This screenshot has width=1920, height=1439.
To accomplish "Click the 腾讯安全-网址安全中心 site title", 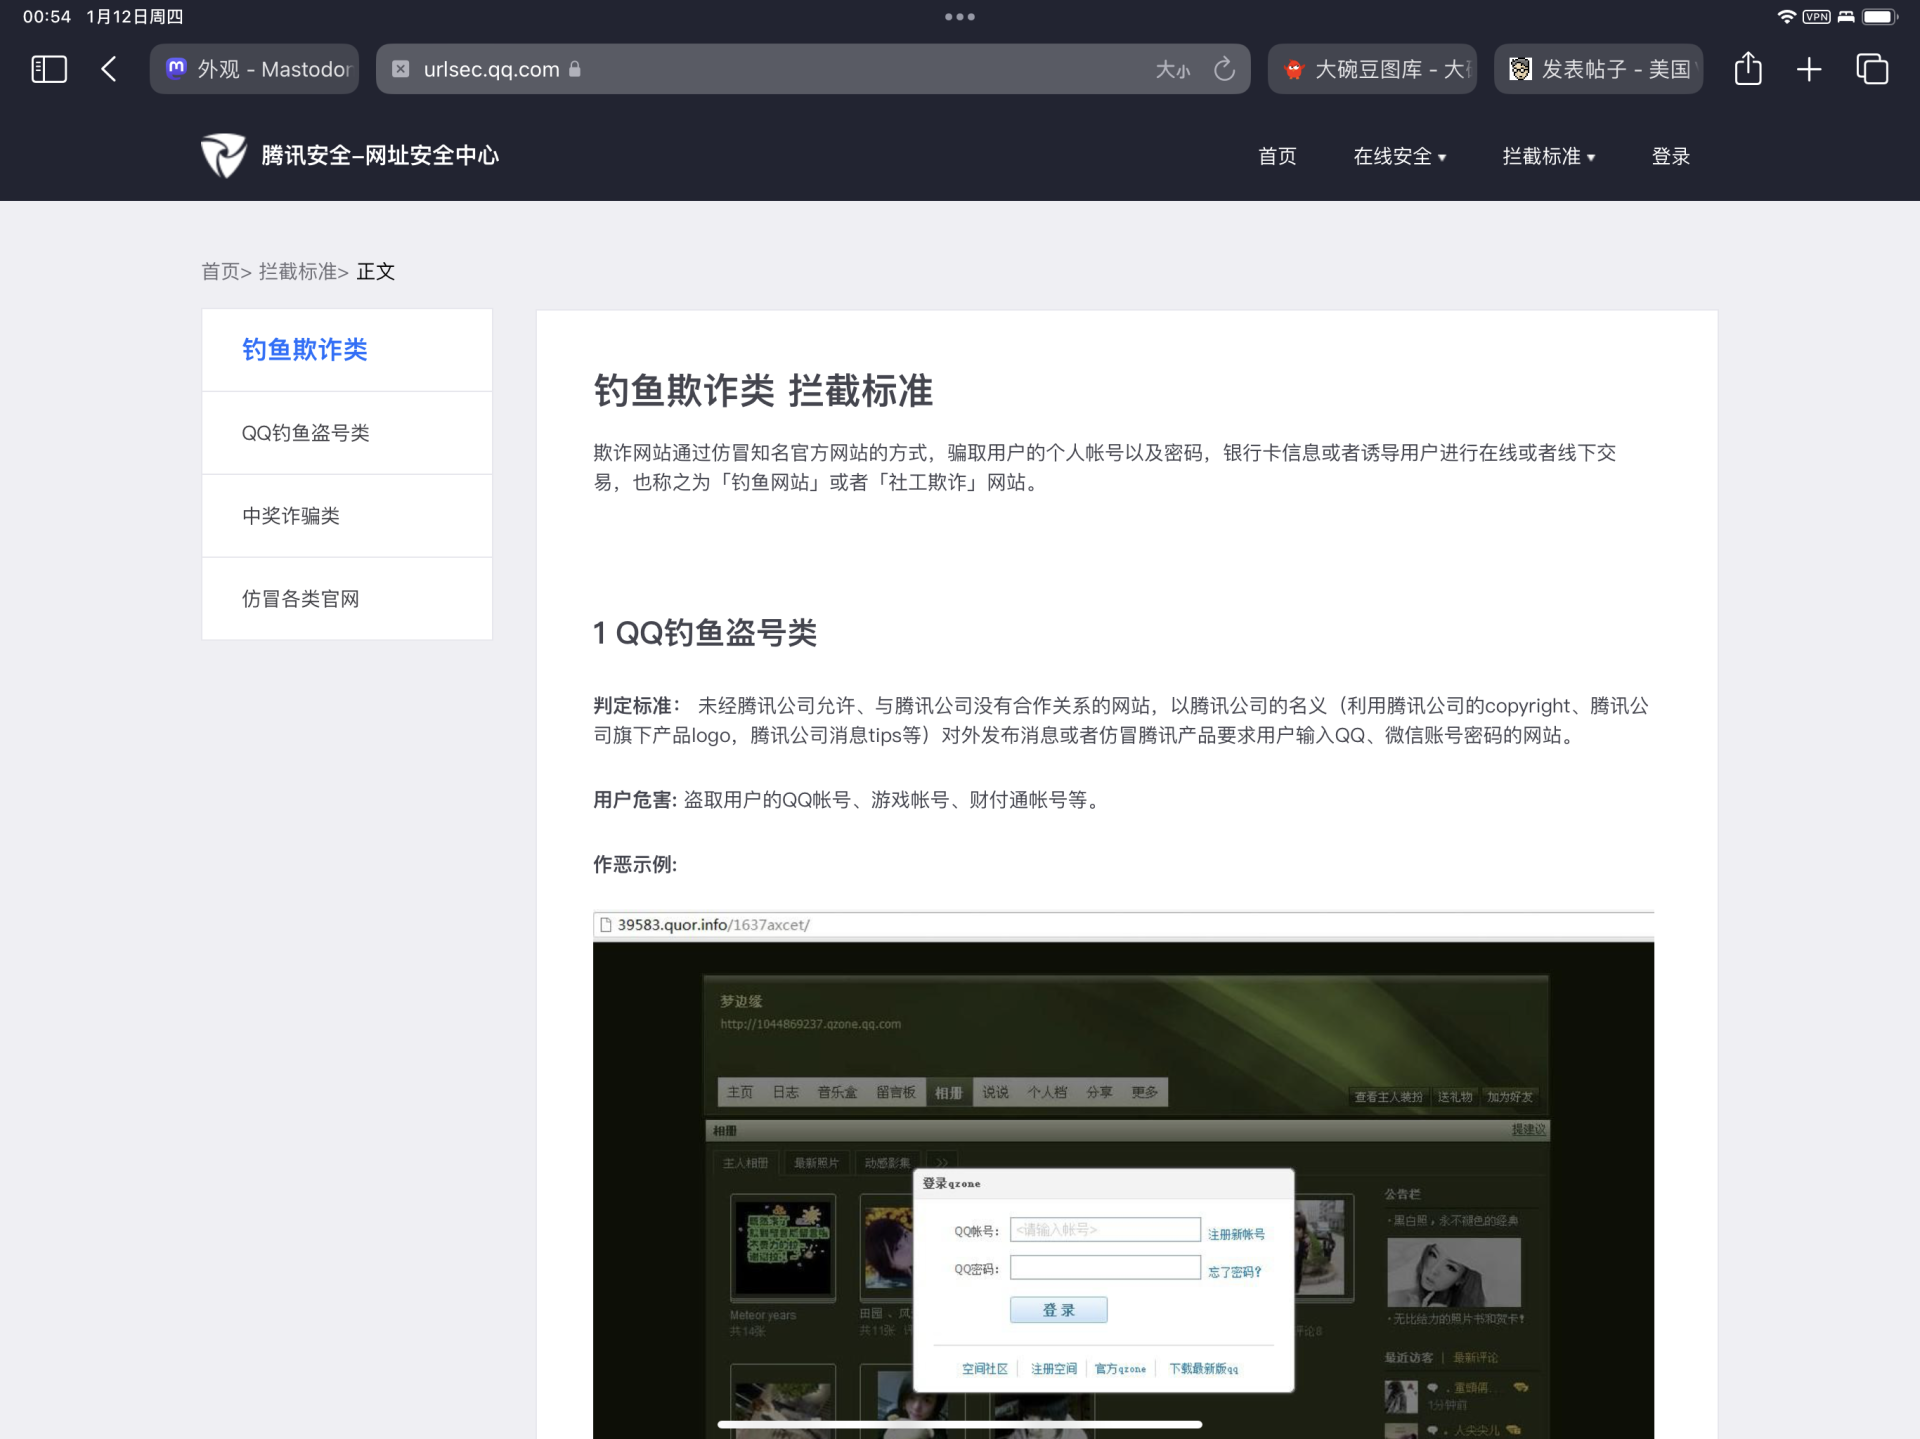I will (380, 155).
